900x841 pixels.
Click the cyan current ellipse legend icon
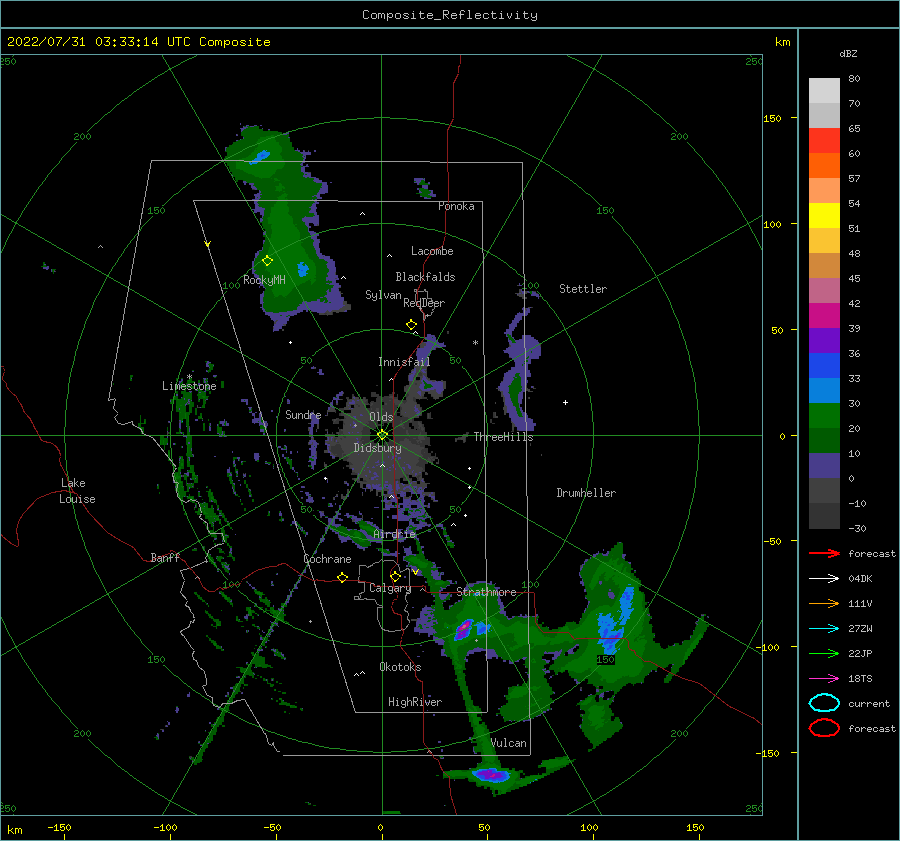[x=824, y=703]
